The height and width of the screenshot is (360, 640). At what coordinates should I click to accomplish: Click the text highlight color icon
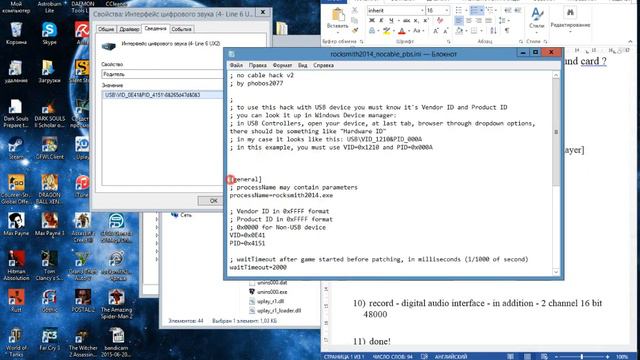386,31
